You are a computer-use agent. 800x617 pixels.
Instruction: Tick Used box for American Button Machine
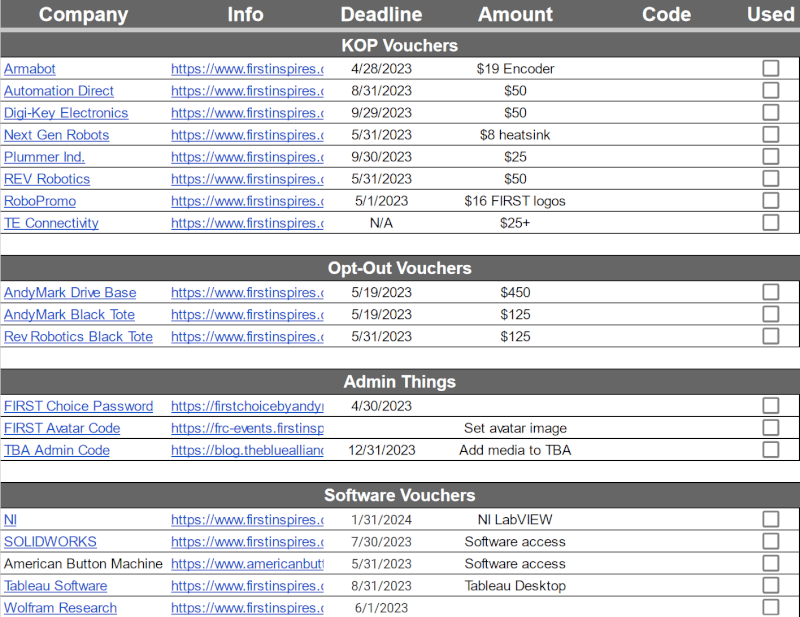770,563
